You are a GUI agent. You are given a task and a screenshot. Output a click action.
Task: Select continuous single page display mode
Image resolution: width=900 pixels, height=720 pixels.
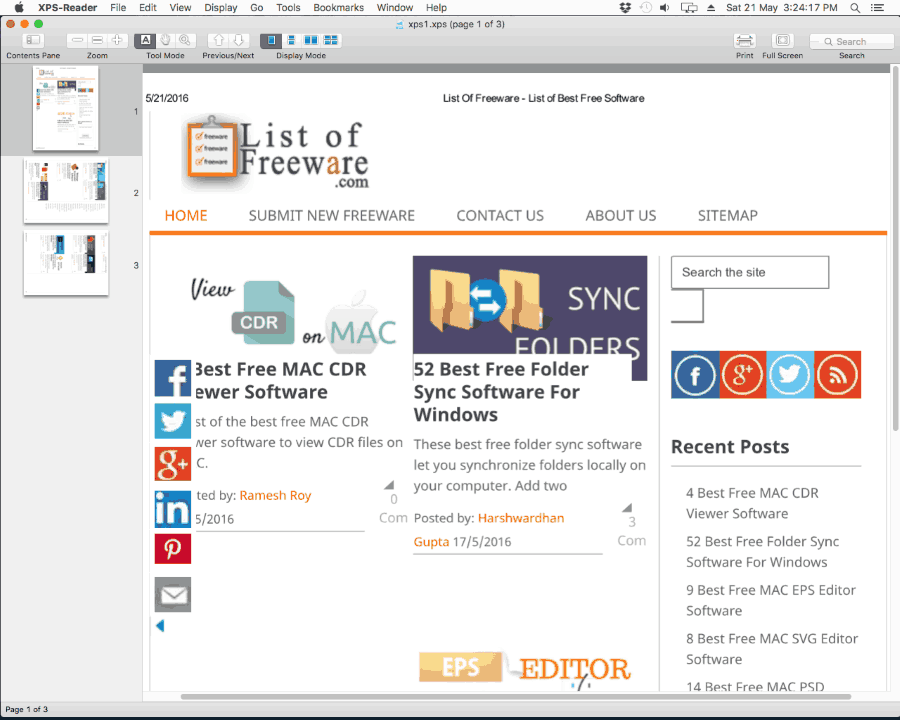pyautogui.click(x=291, y=40)
